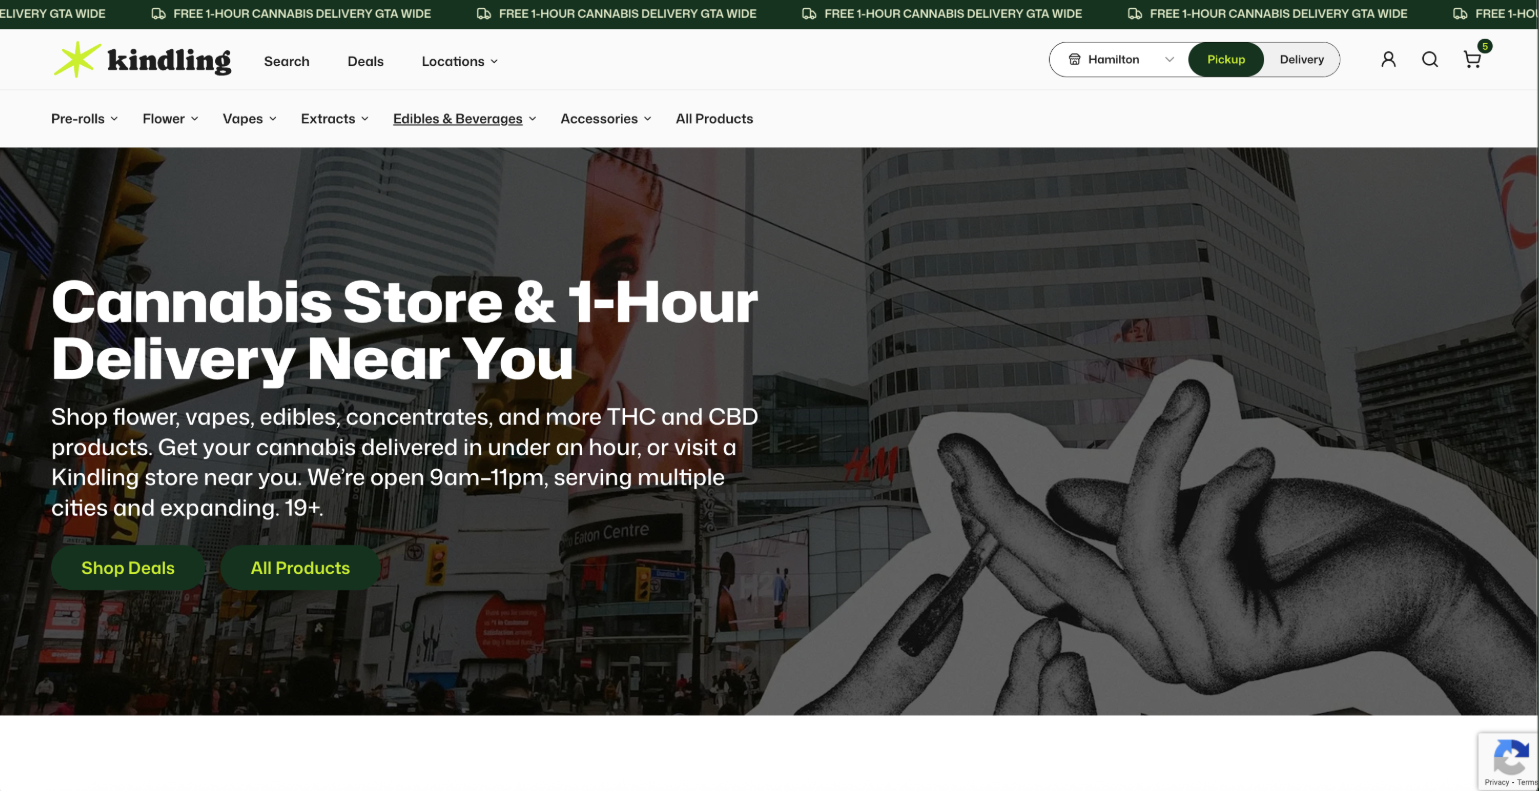The image size is (1539, 791).
Task: Expand the Hamilton location dropdown
Action: coord(1168,59)
